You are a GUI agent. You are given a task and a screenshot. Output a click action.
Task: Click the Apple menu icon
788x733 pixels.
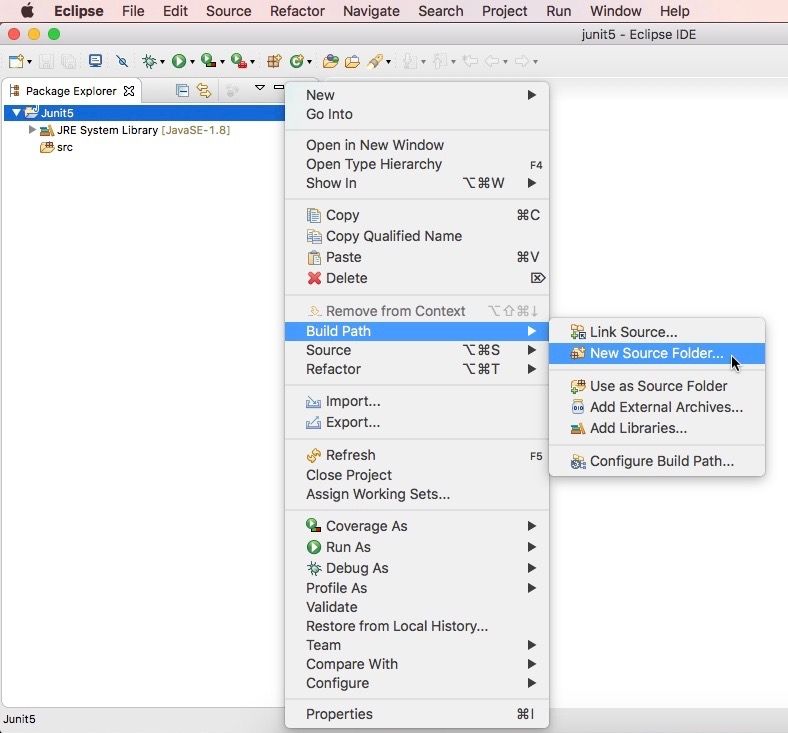point(27,11)
